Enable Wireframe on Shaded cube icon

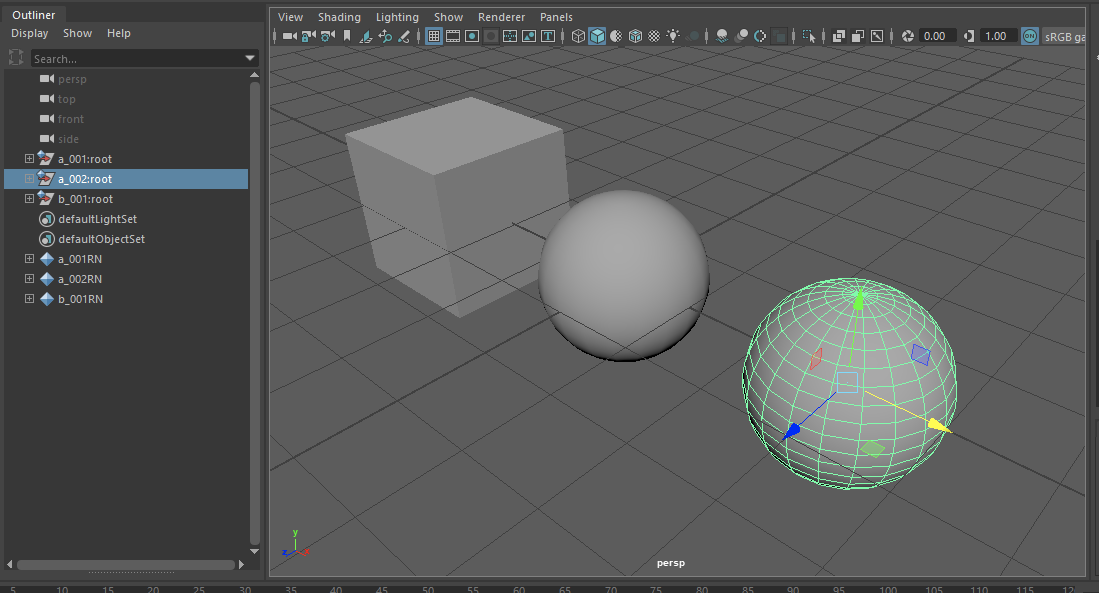coord(635,36)
